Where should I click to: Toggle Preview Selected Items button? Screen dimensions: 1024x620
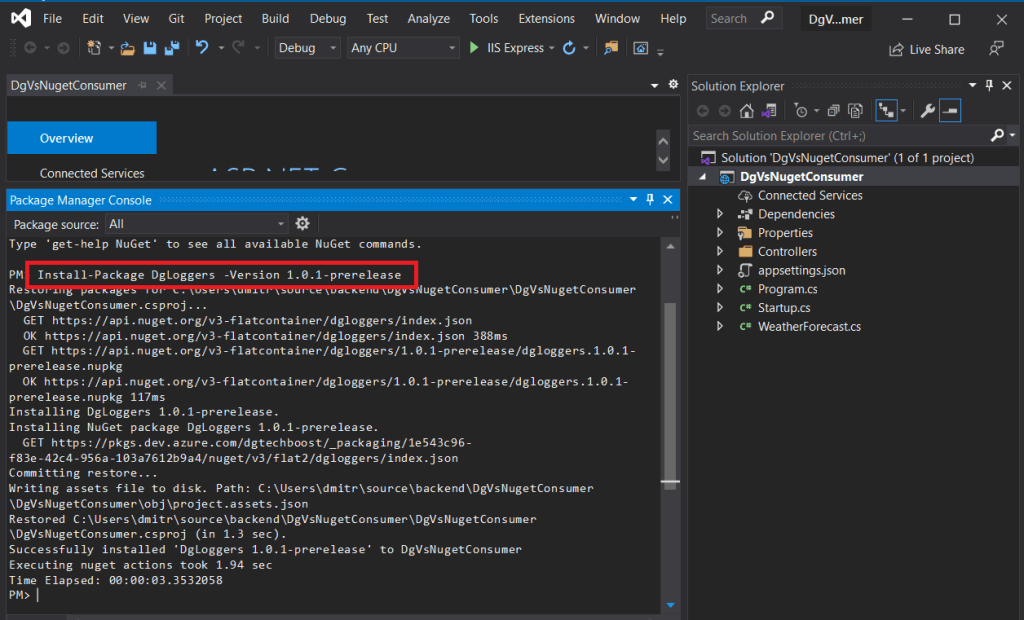(950, 111)
